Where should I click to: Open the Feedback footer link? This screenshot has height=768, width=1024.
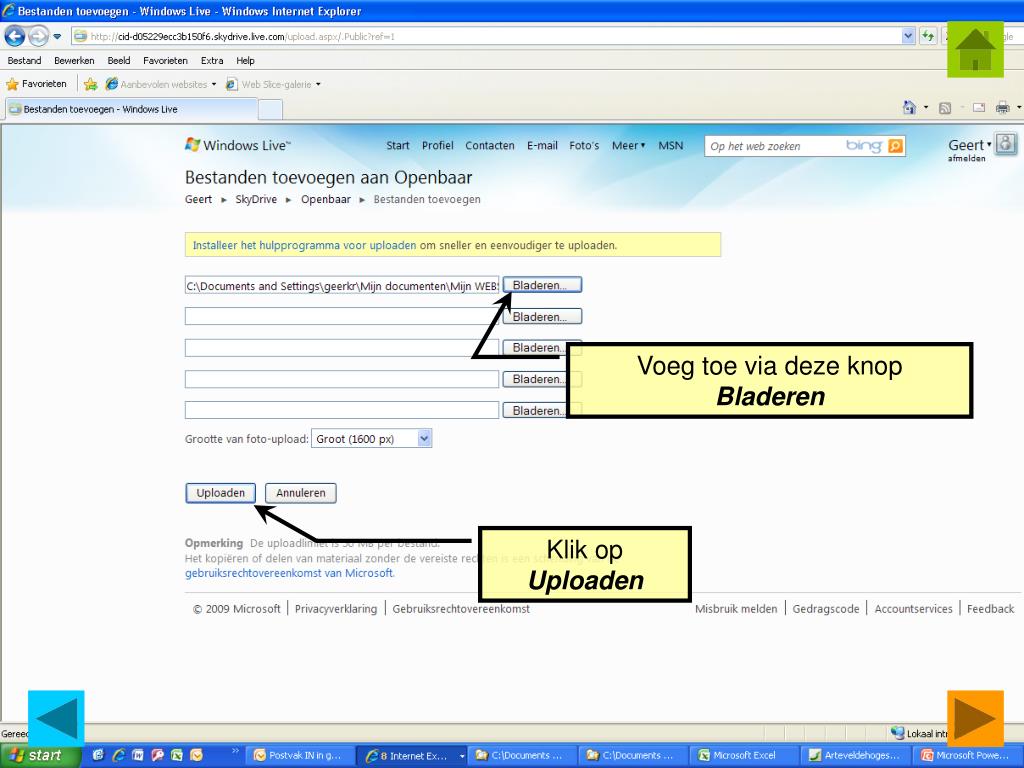[x=990, y=609]
